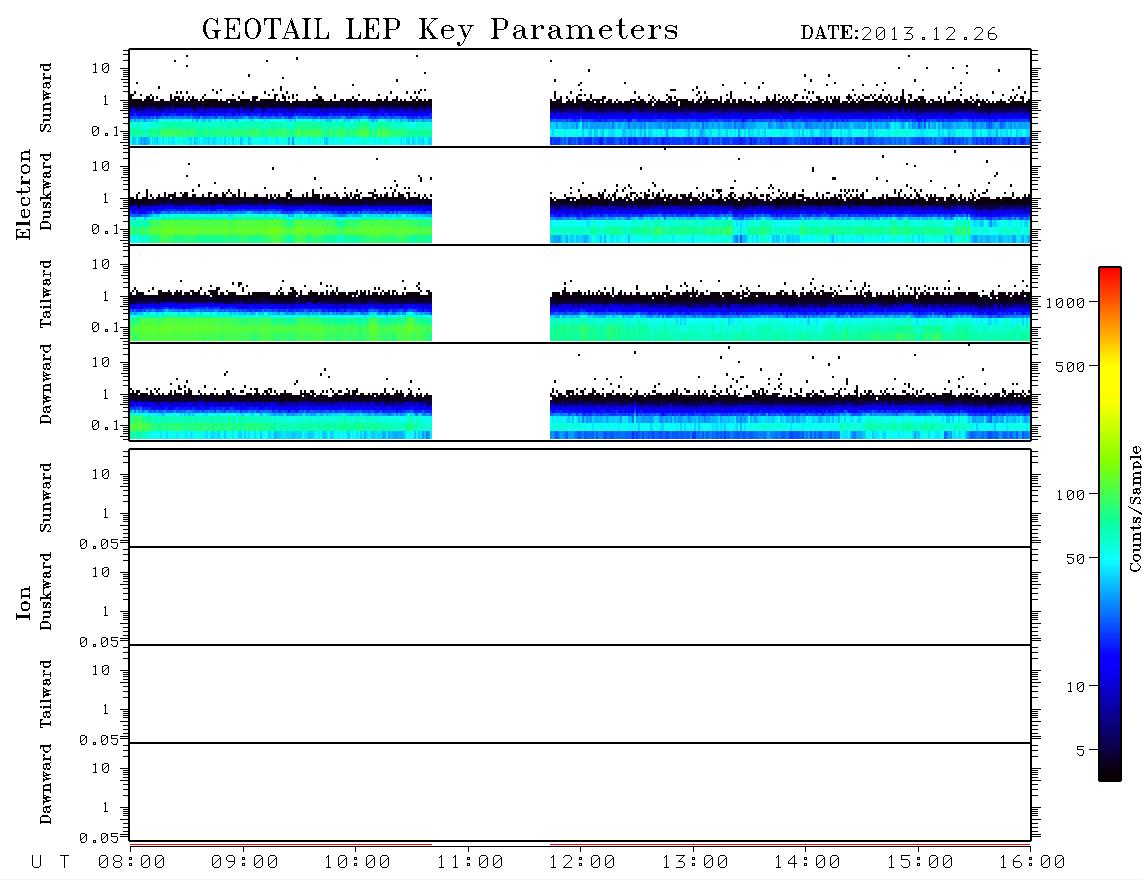1142x880 pixels.
Task: Click the 10 colorbar tick label
Action: point(1075,687)
